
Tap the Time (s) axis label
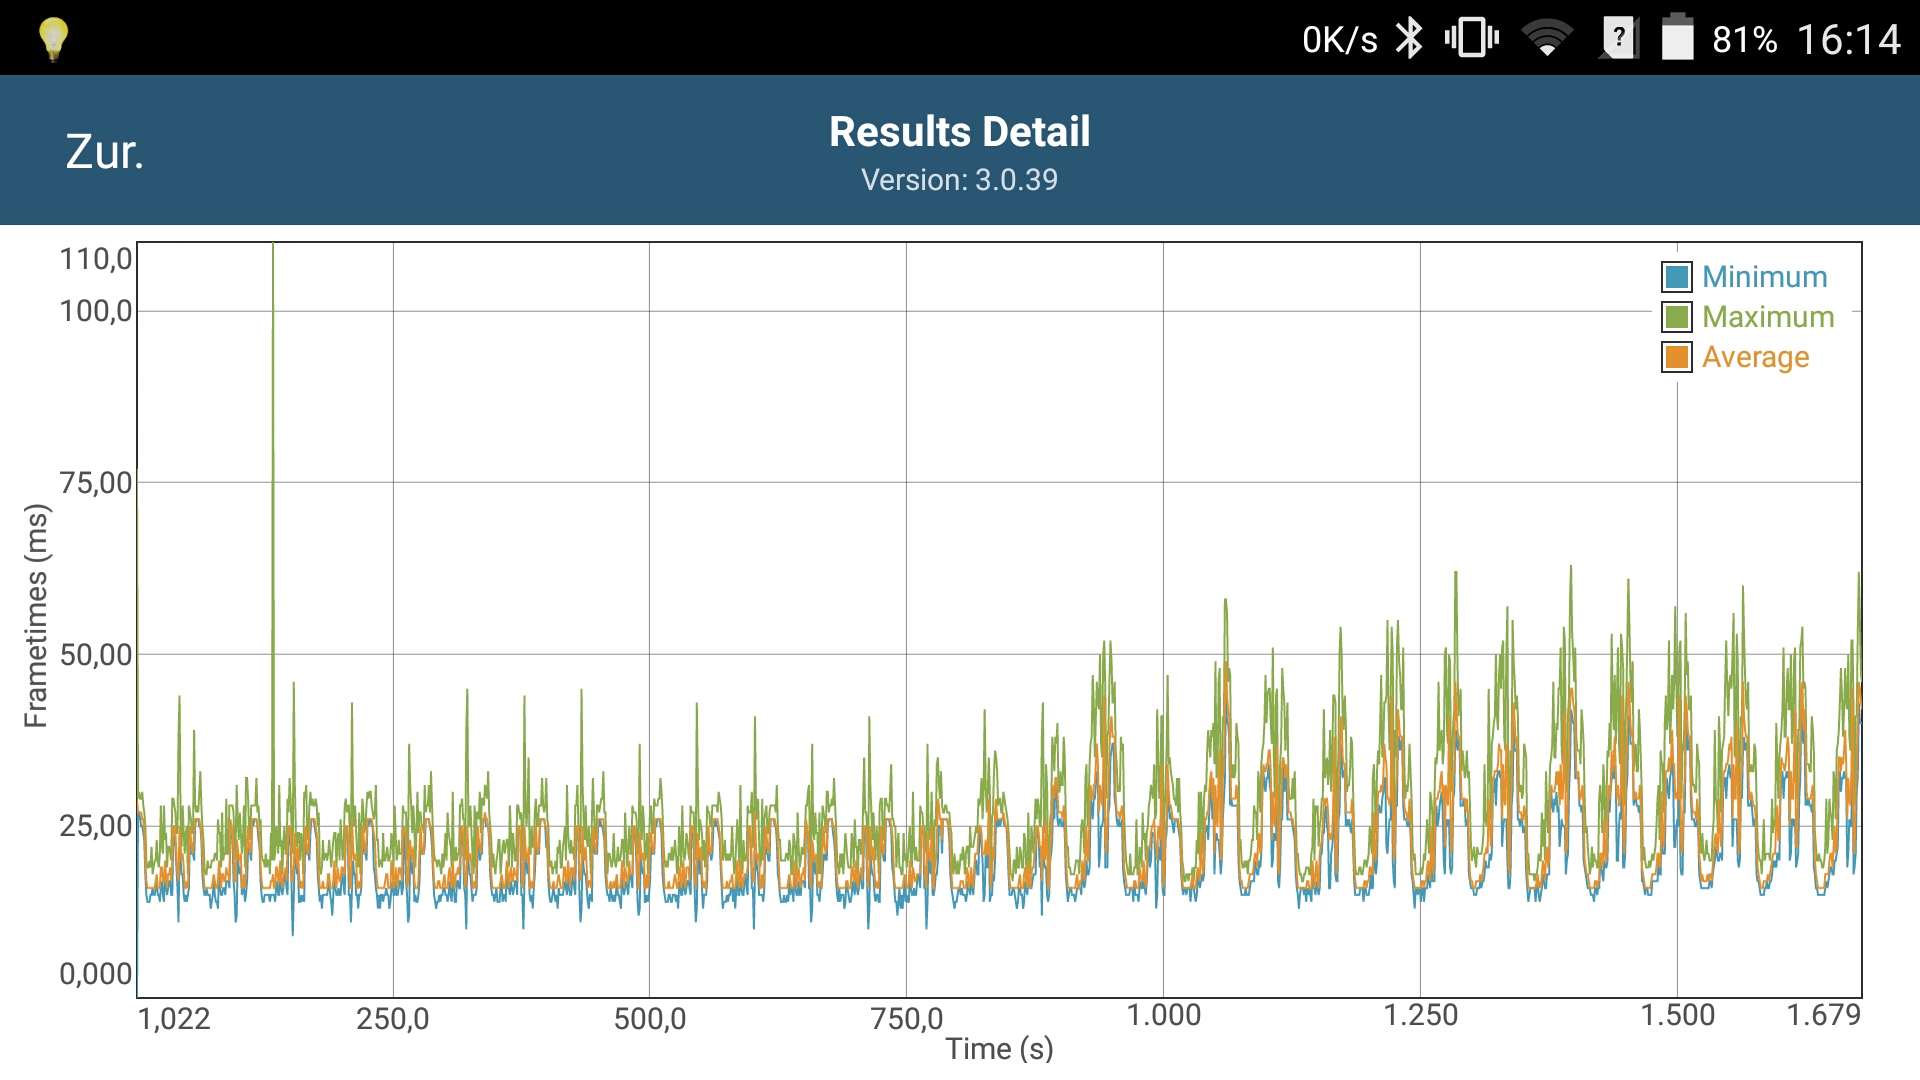coord(999,1049)
